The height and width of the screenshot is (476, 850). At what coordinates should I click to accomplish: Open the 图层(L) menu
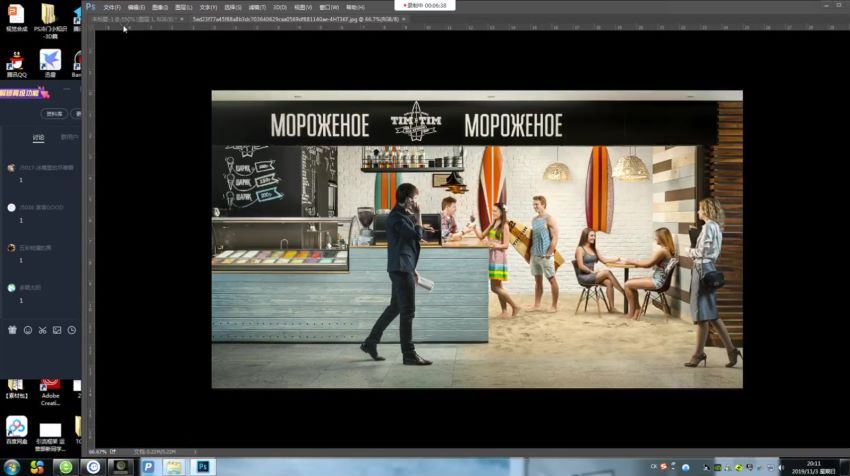click(x=184, y=8)
